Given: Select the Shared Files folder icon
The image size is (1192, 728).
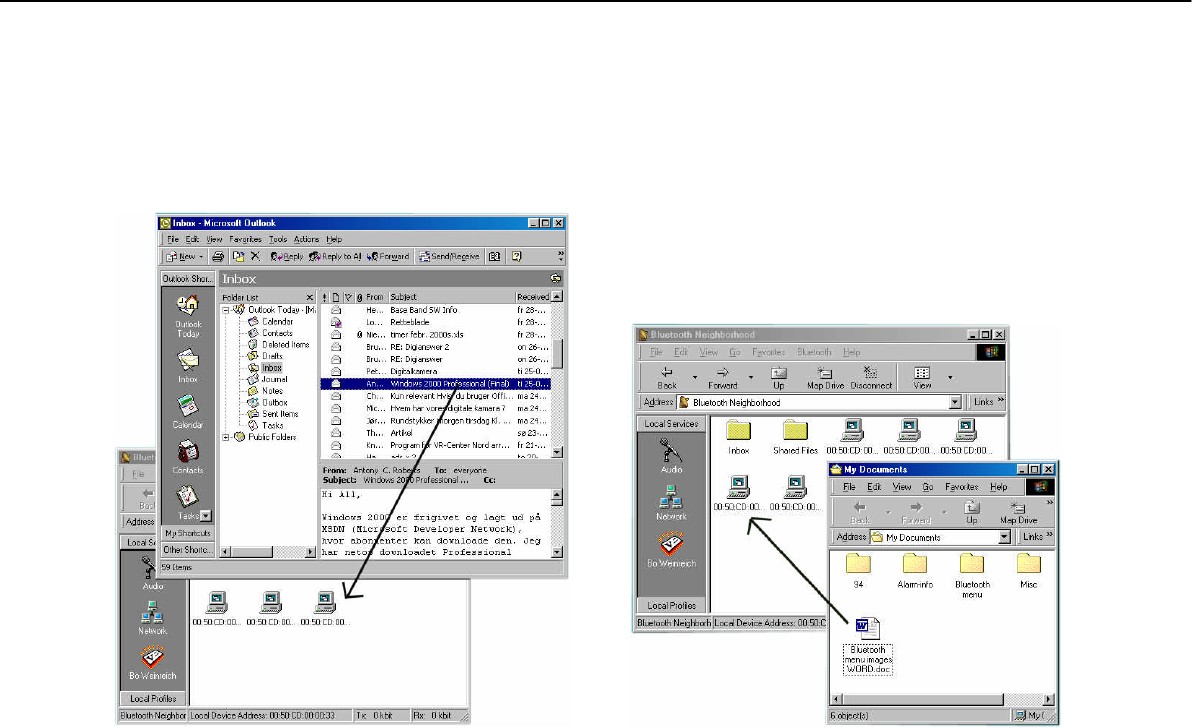Looking at the screenshot, I should 795,438.
